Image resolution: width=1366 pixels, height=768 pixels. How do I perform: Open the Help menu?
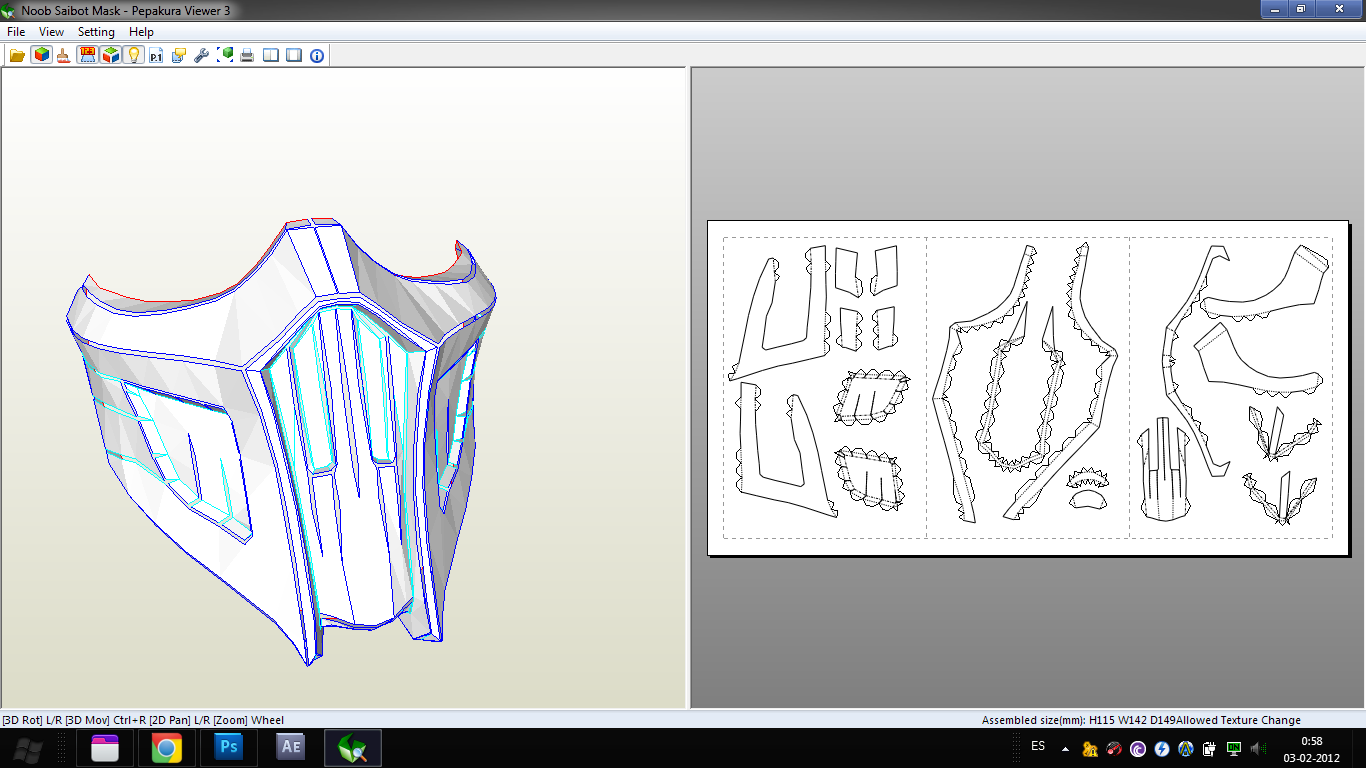coord(141,32)
